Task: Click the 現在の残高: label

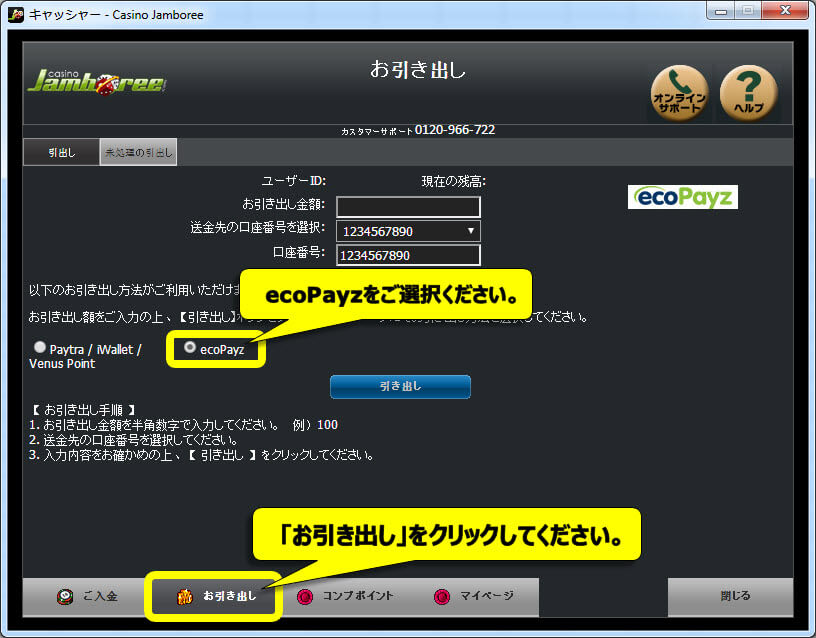Action: (x=453, y=181)
